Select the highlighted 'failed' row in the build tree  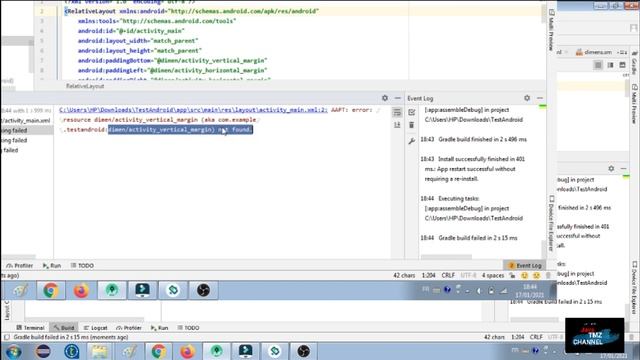(x=26, y=130)
